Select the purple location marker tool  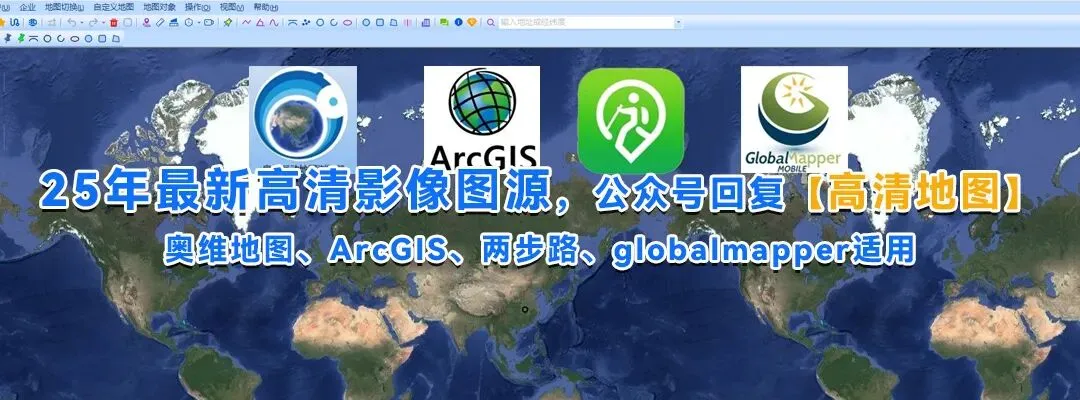(146, 22)
